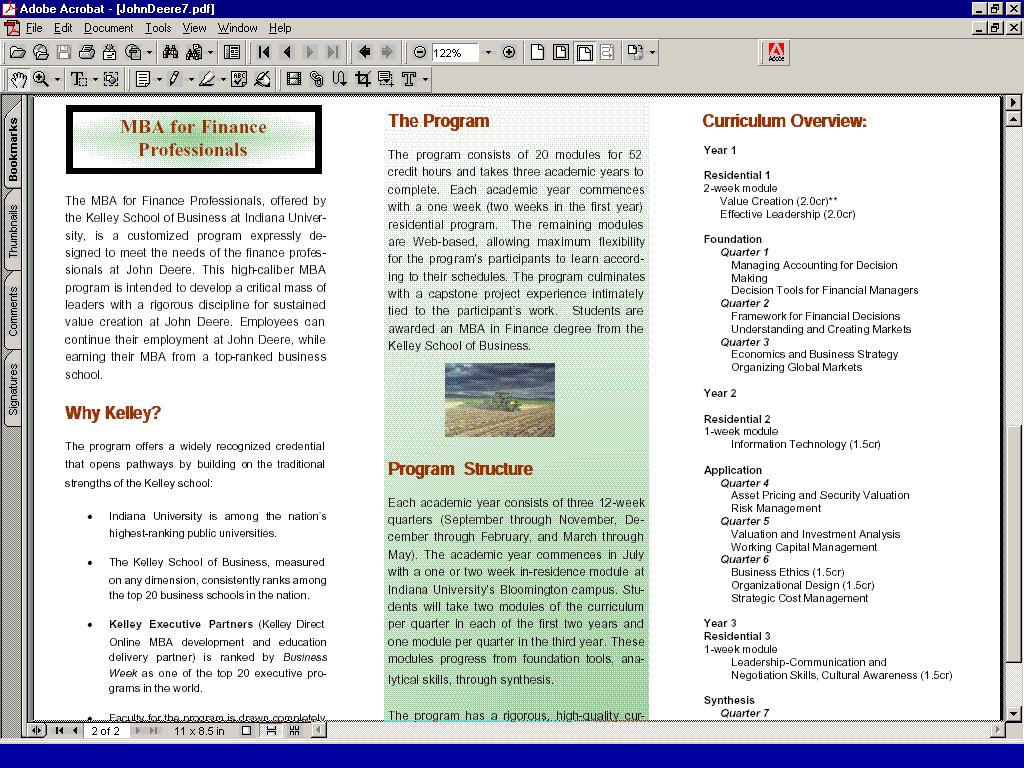Click the Save disk icon
1024x768 pixels.
pyautogui.click(x=63, y=52)
